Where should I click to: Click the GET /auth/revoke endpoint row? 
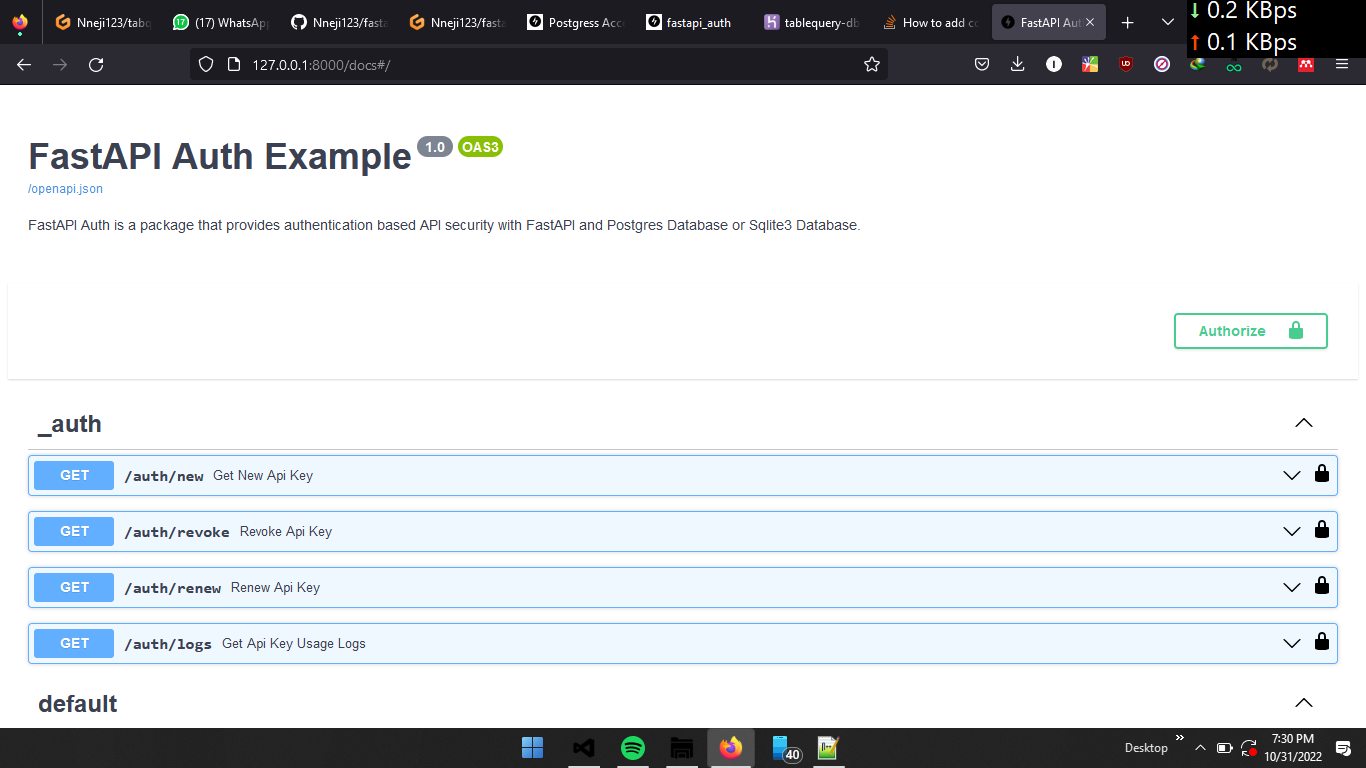[683, 531]
